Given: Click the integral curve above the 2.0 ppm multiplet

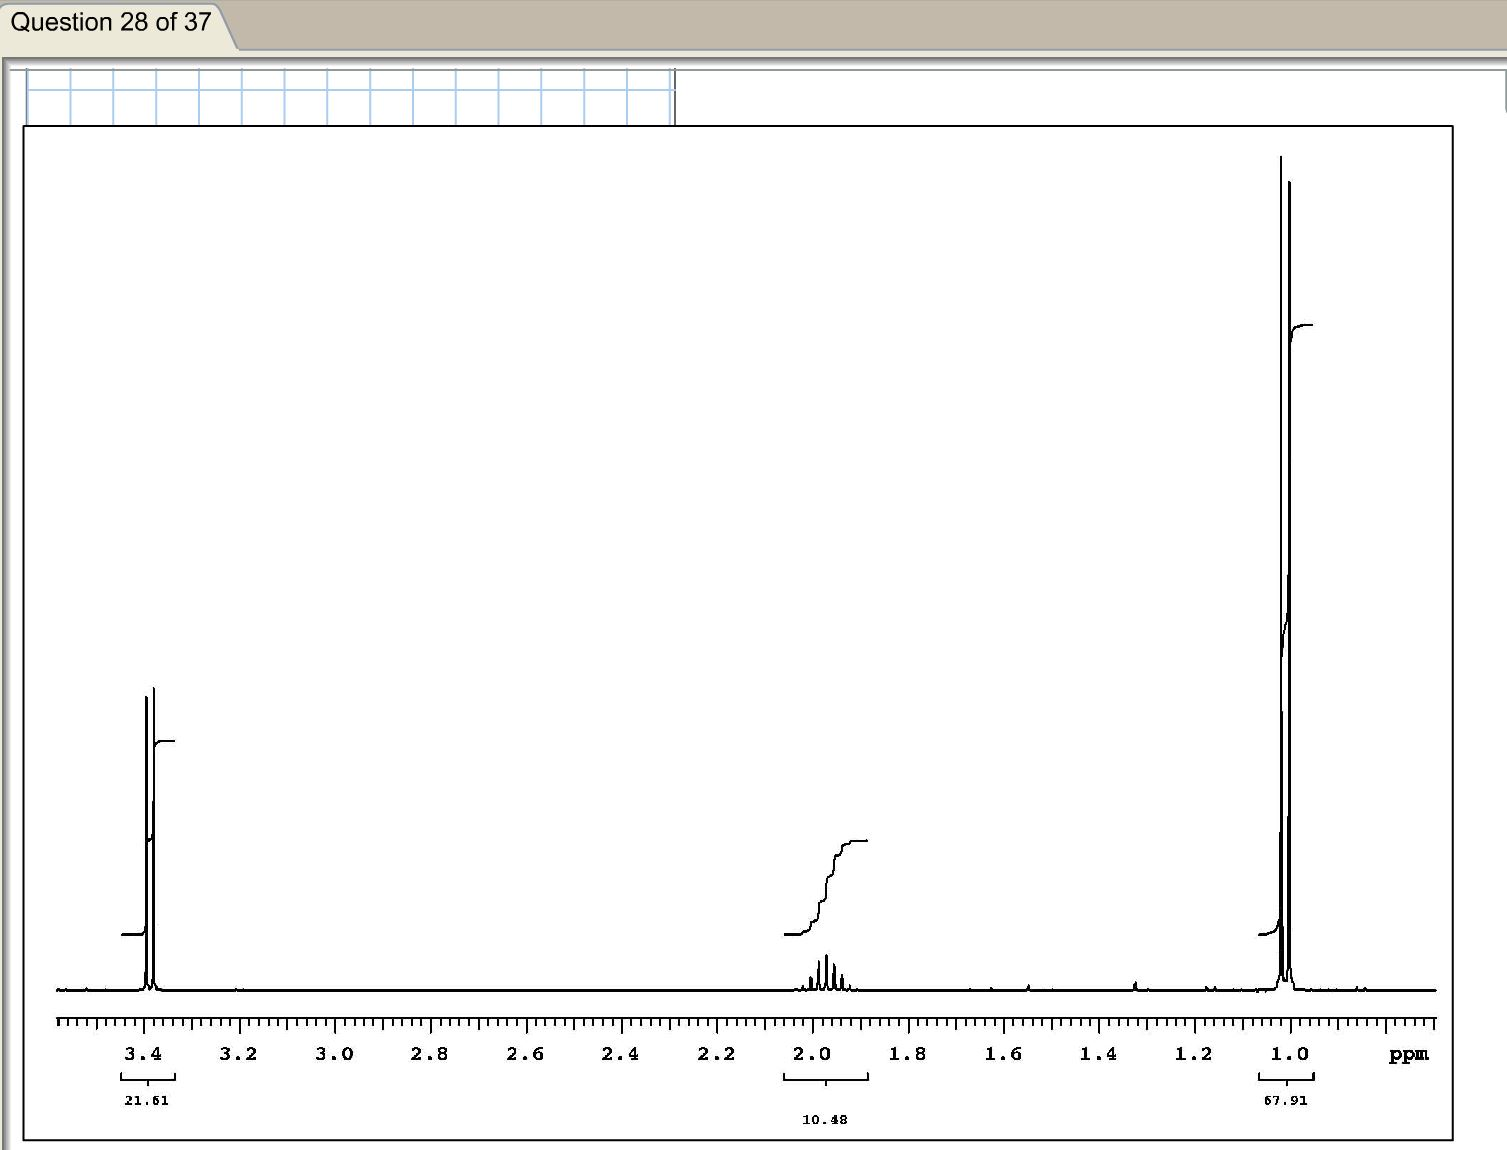Looking at the screenshot, I should tap(825, 890).
